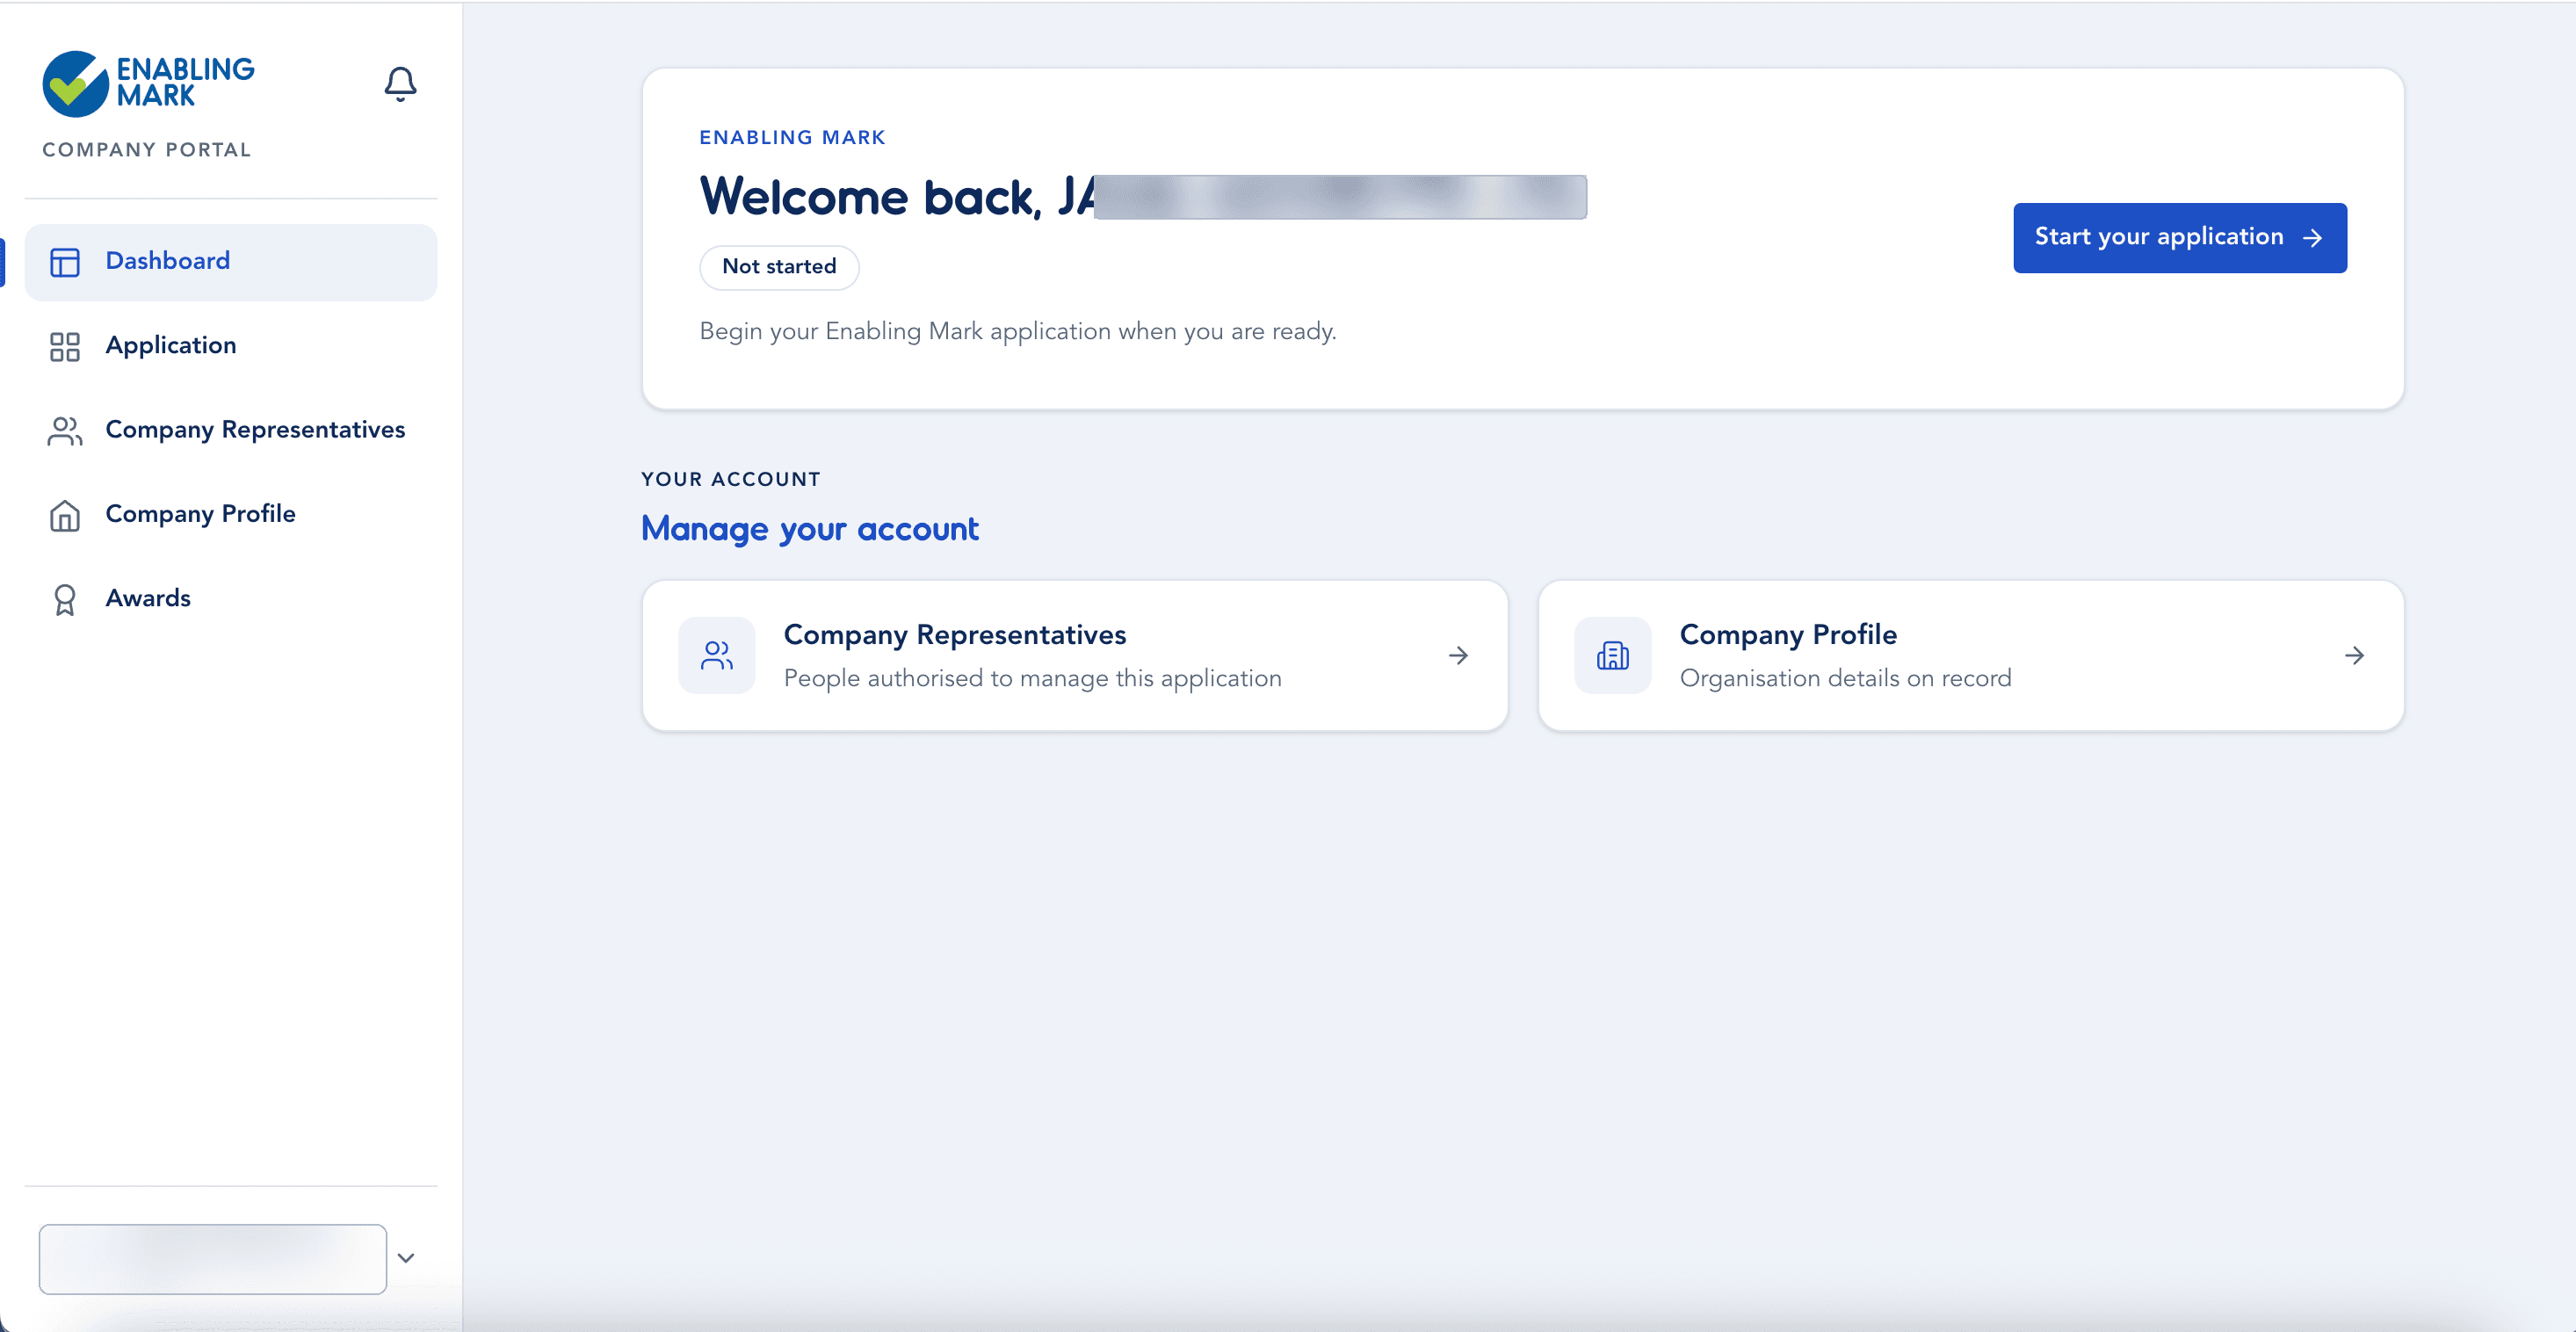Open Company Profile label in the sidebar
The image size is (2576, 1332).
click(201, 514)
